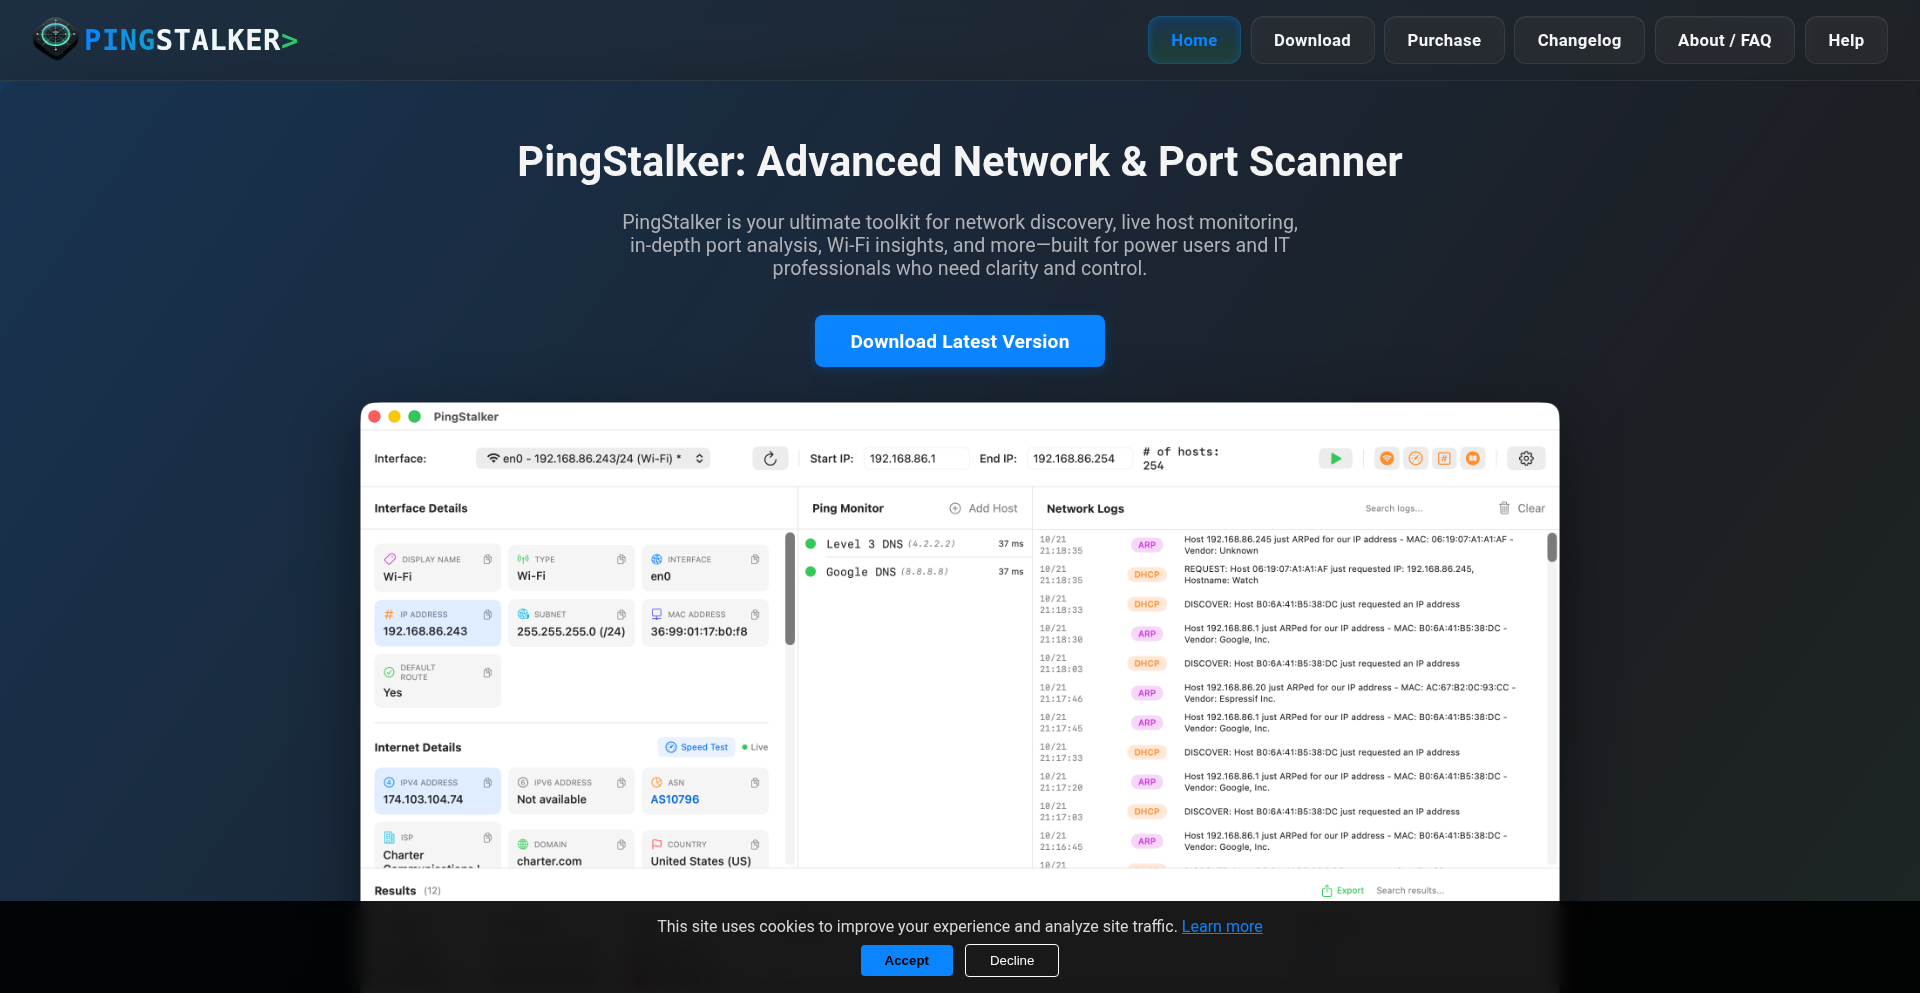This screenshot has height=993, width=1920.
Task: Open the Changelog navigation item
Action: point(1579,40)
